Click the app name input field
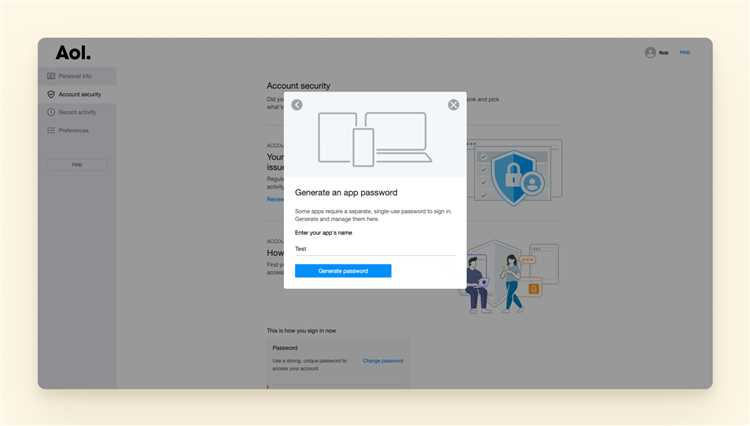Screen dimensions: 750x426 [x=375, y=249]
